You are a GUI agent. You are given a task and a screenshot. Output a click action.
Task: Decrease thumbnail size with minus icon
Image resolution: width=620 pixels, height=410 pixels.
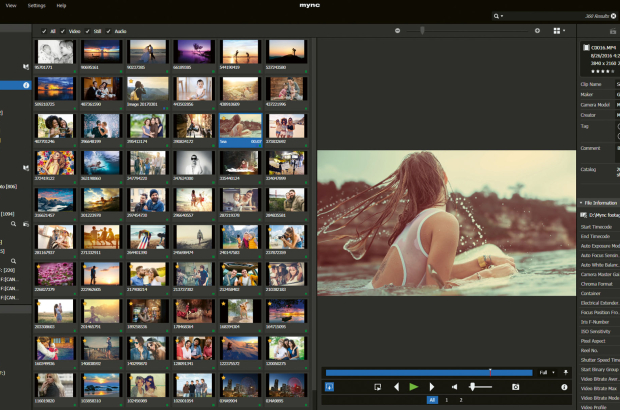[397, 30]
